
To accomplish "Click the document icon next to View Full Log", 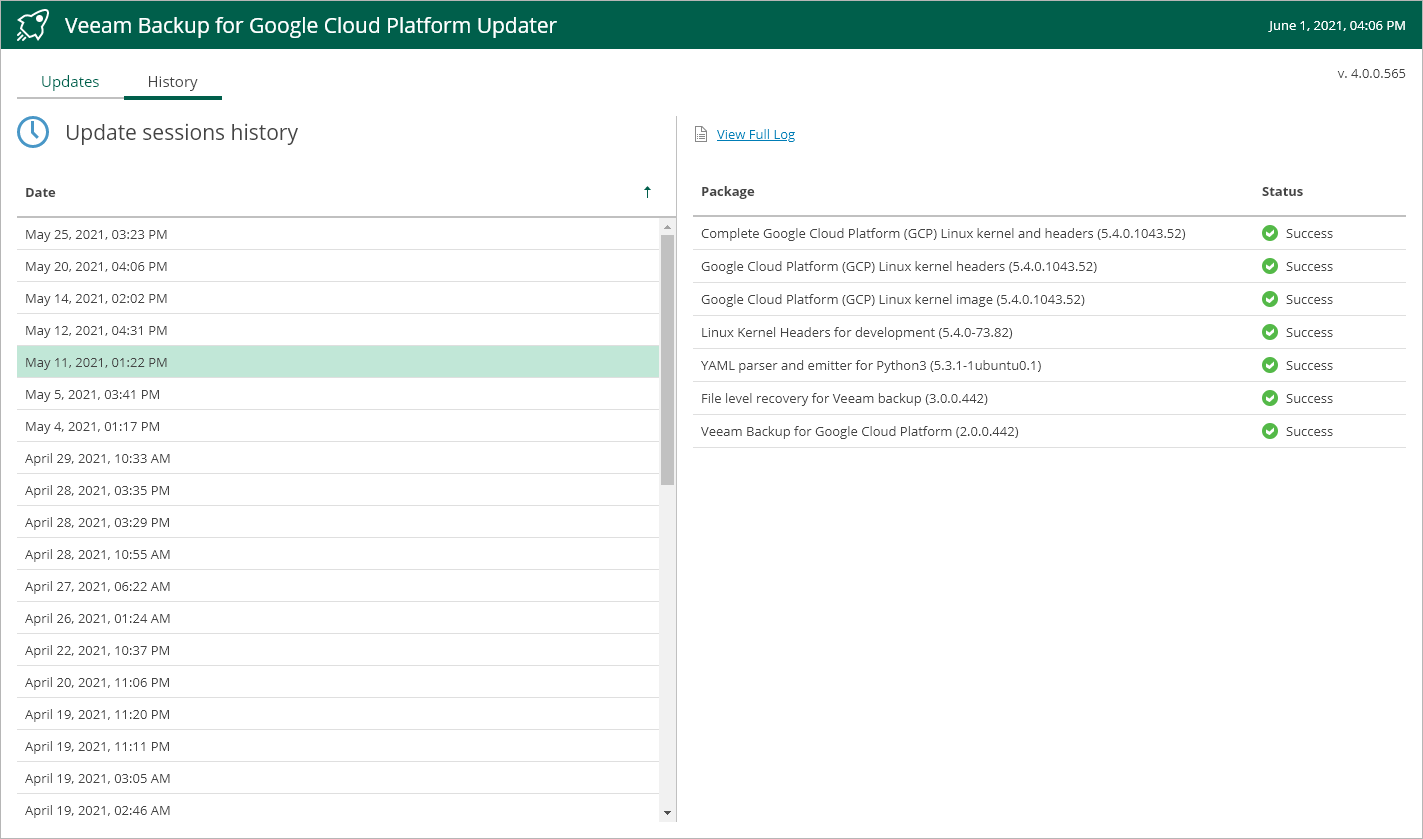I will click(x=701, y=134).
